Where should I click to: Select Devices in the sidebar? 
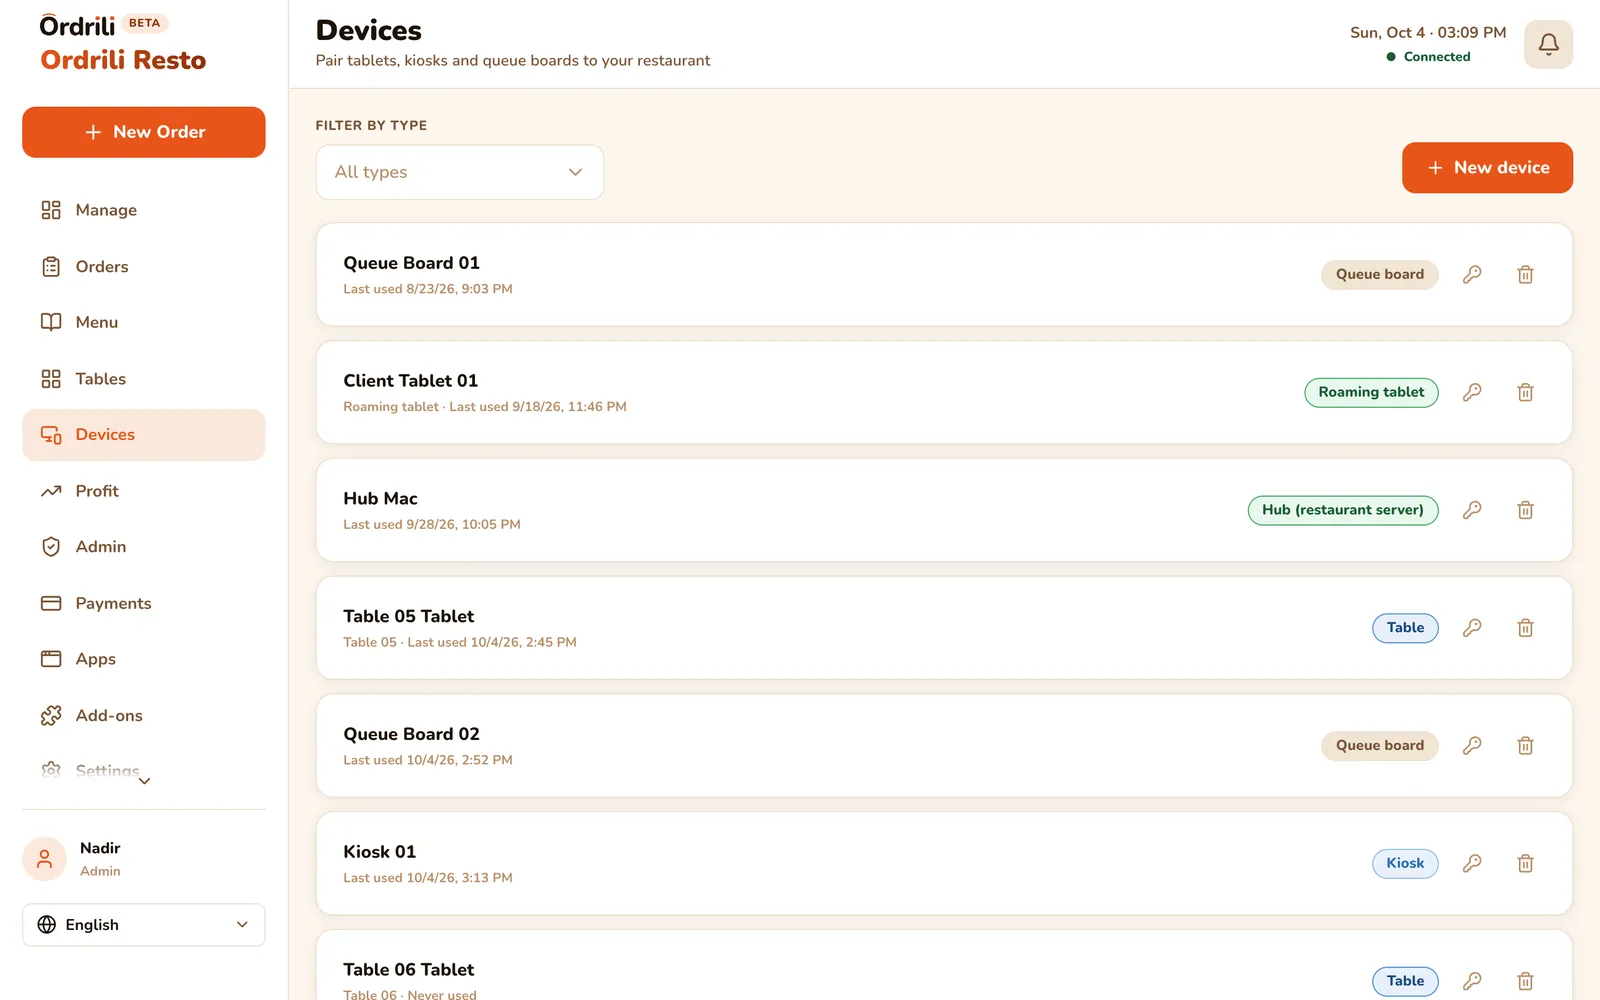(144, 435)
